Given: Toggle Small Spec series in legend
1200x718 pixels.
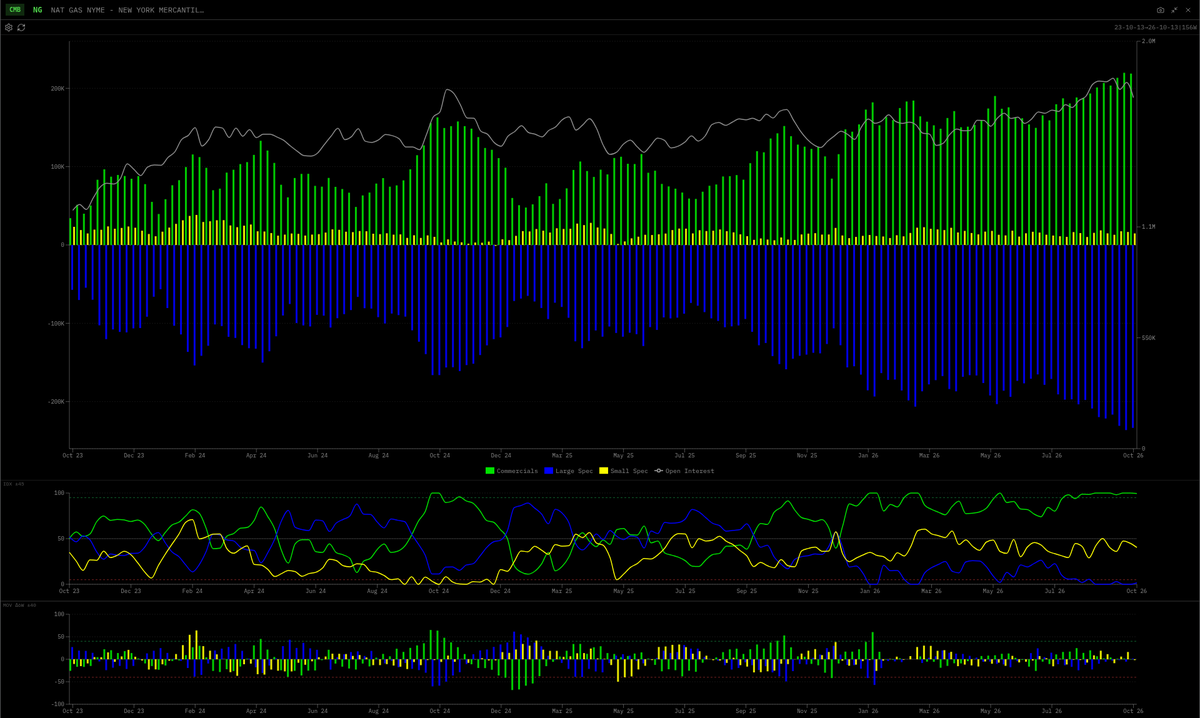Looking at the screenshot, I should 623,470.
